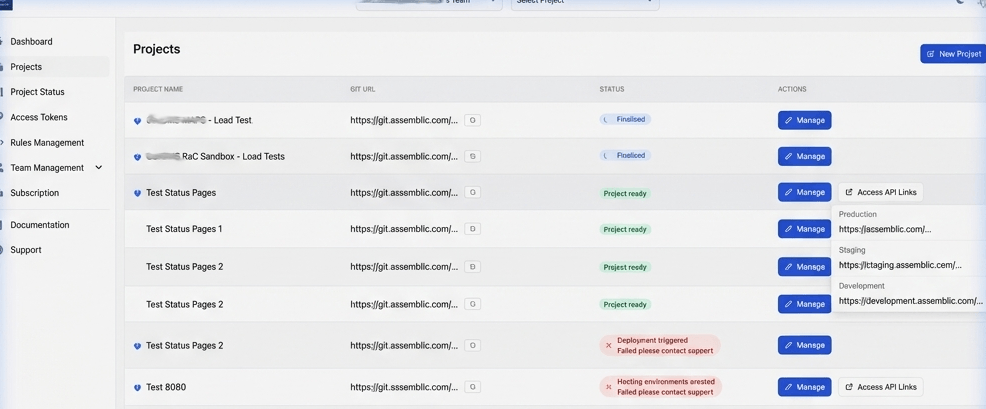
Task: Go to Project Status in the sidebar
Action: coord(37,92)
